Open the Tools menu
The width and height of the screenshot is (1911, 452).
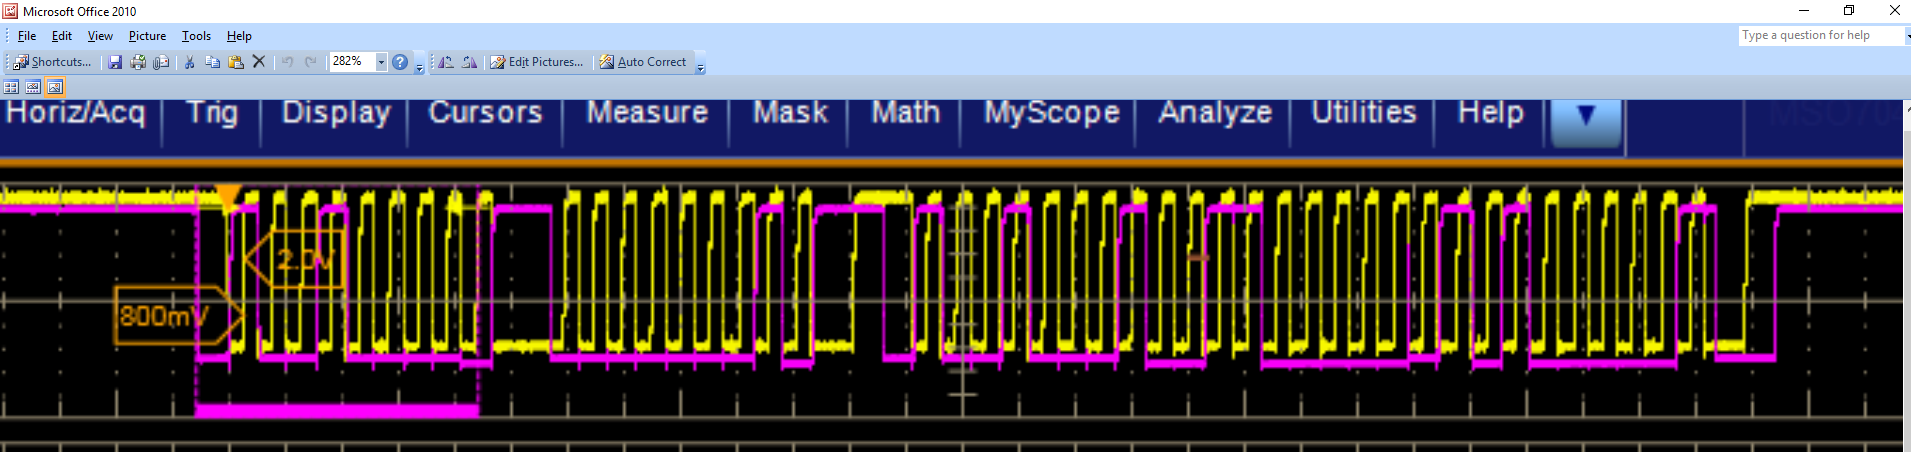(x=196, y=36)
